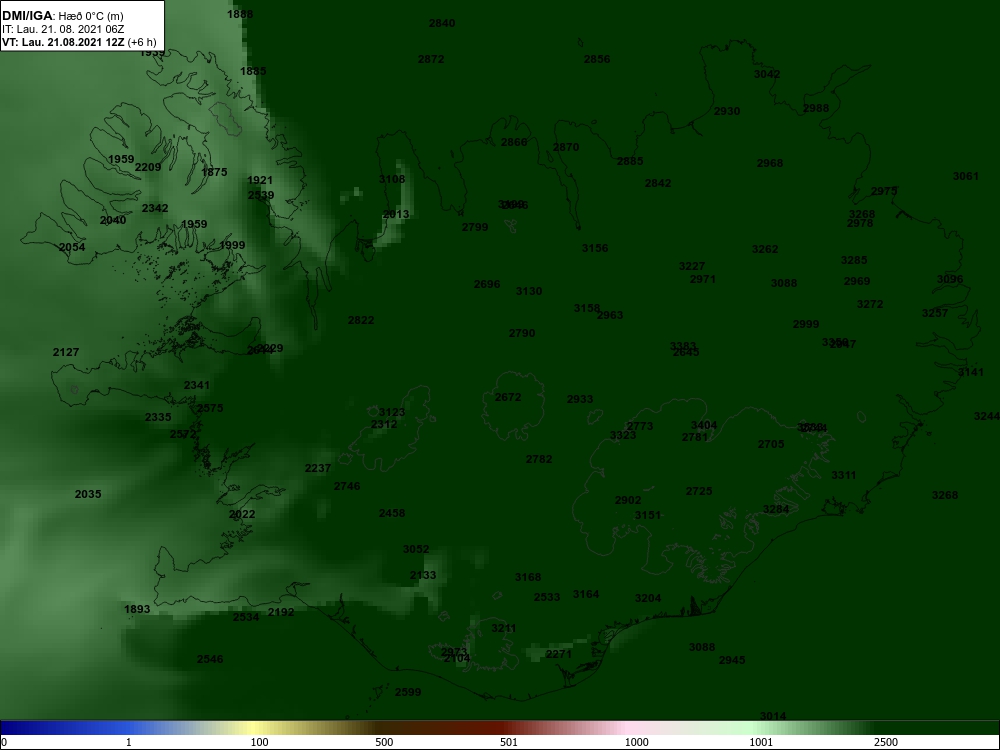
Task: Click the '100' label on the color scale
Action: tap(259, 742)
